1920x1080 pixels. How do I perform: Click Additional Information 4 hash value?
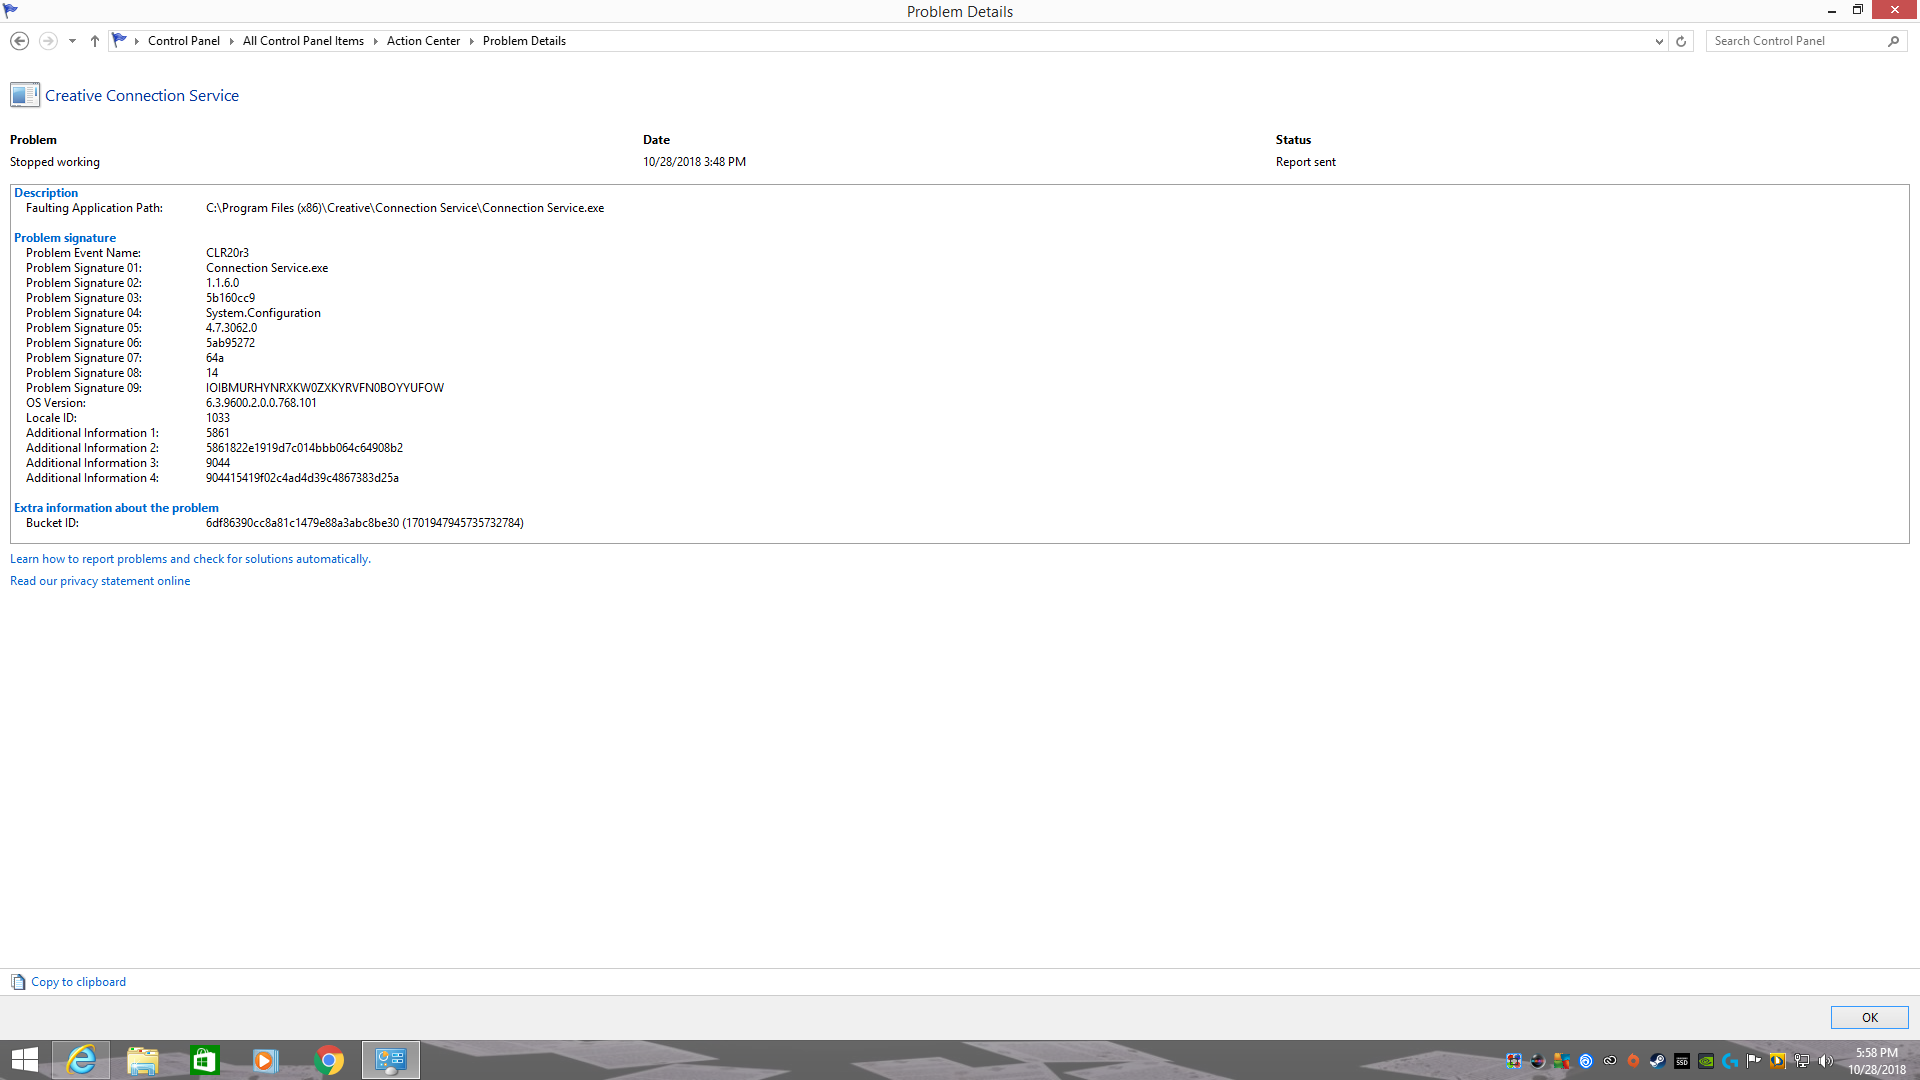click(302, 478)
